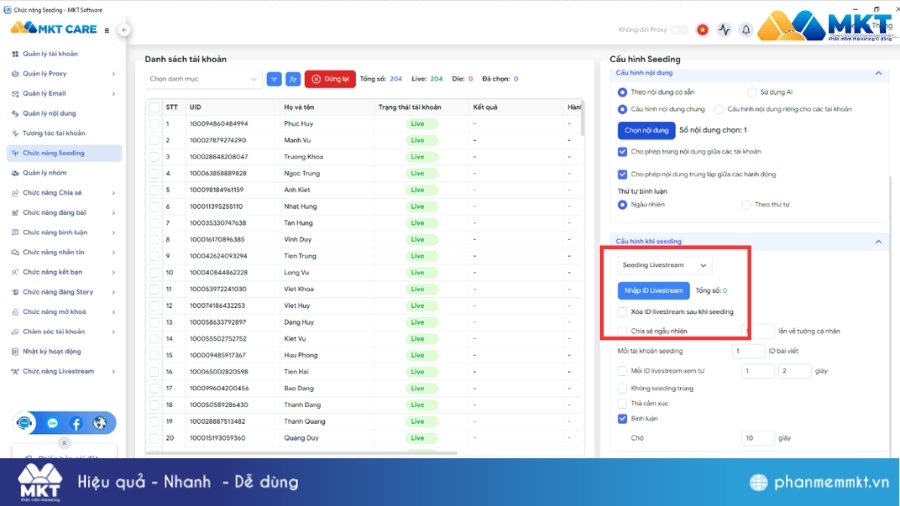Expand the Chức năng bình luận submenu
This screenshot has height=506, width=900.
[113, 232]
